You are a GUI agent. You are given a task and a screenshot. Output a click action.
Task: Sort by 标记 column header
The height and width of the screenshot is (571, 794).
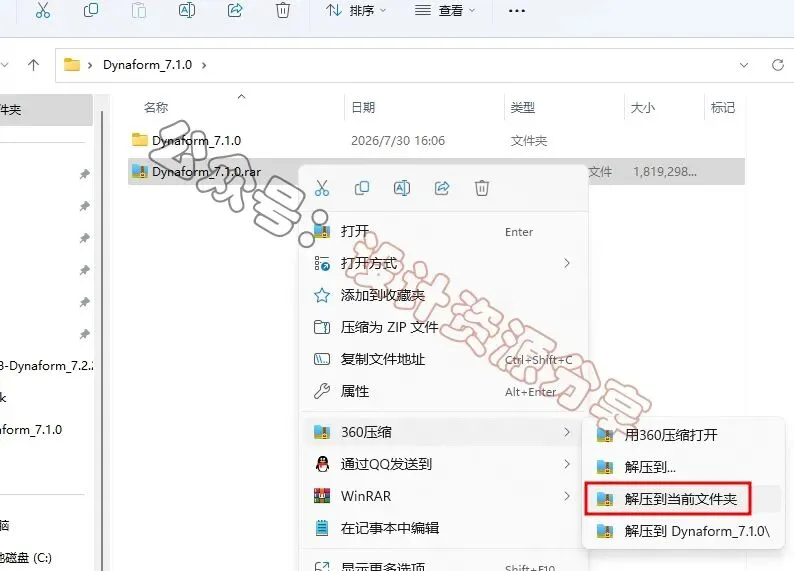pos(723,107)
